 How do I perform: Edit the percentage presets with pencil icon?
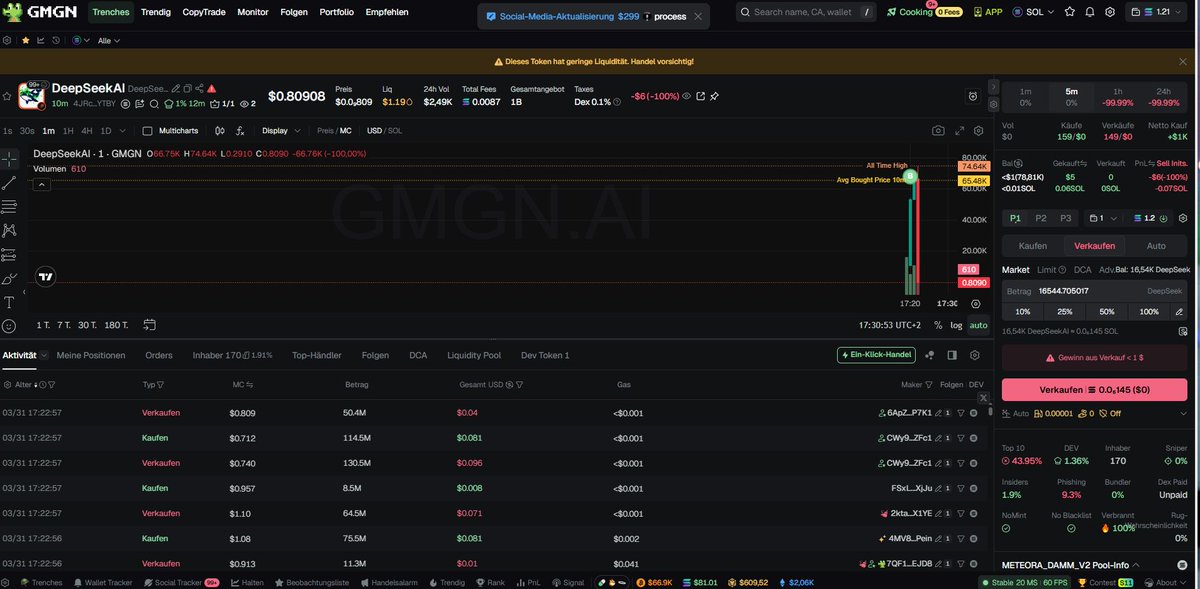(1179, 312)
